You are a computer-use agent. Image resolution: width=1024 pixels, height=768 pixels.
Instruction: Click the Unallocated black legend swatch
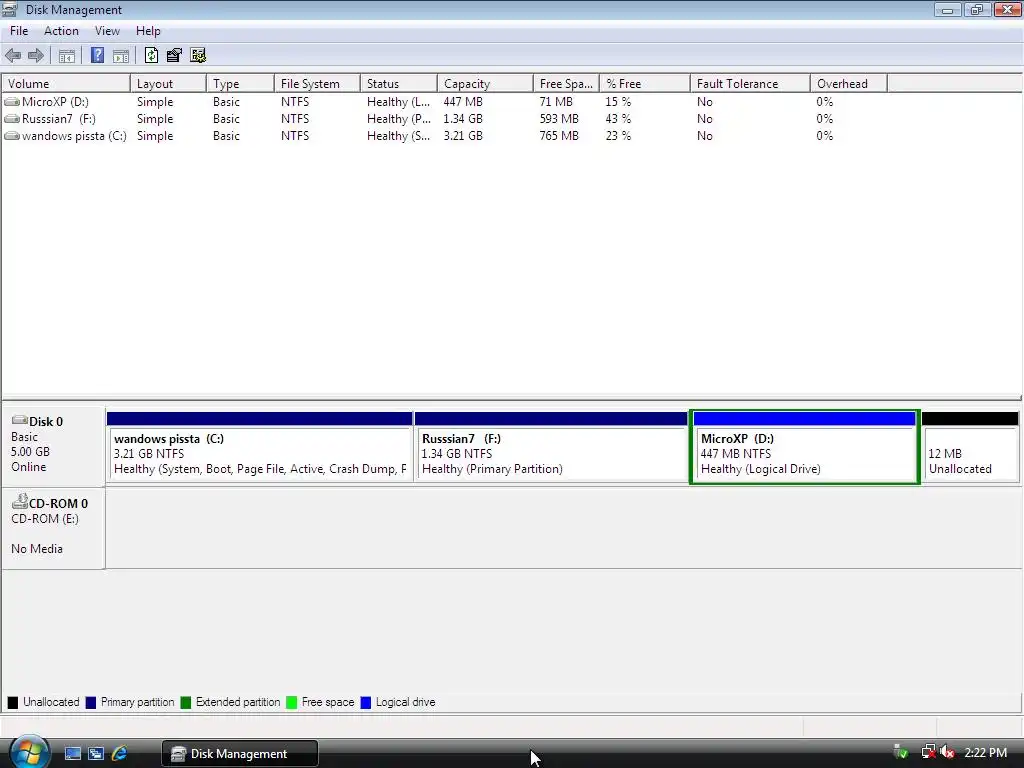pos(12,703)
